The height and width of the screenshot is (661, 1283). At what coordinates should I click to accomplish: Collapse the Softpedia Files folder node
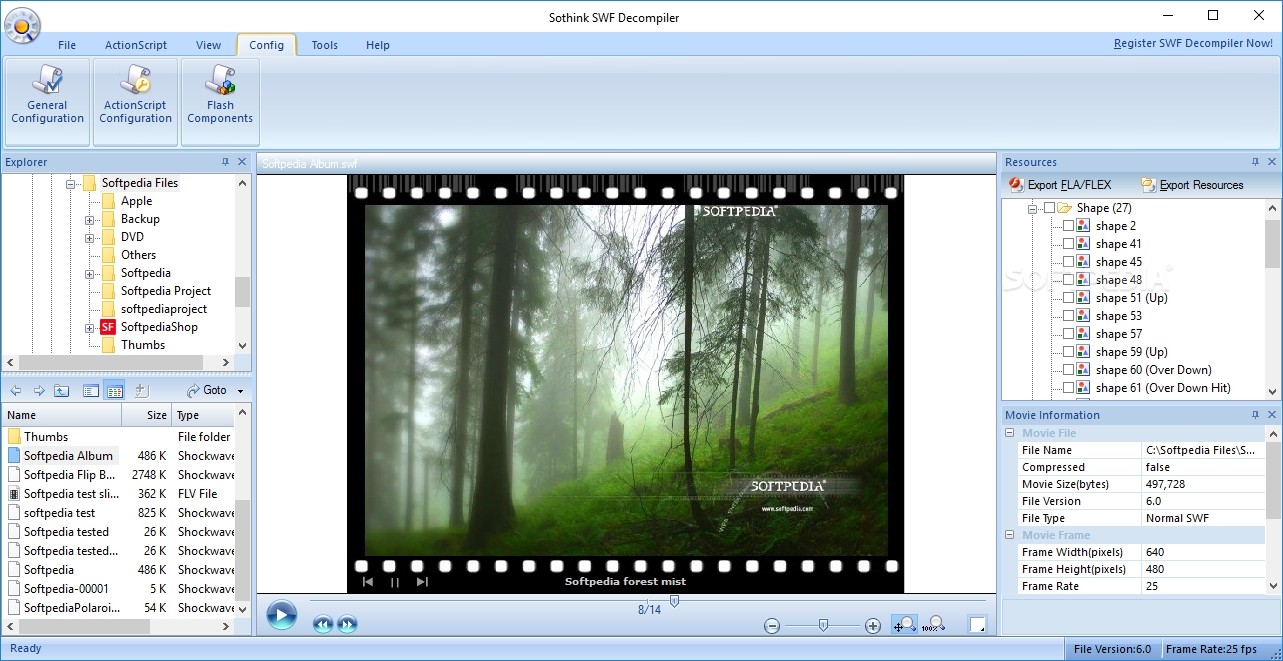tap(71, 184)
